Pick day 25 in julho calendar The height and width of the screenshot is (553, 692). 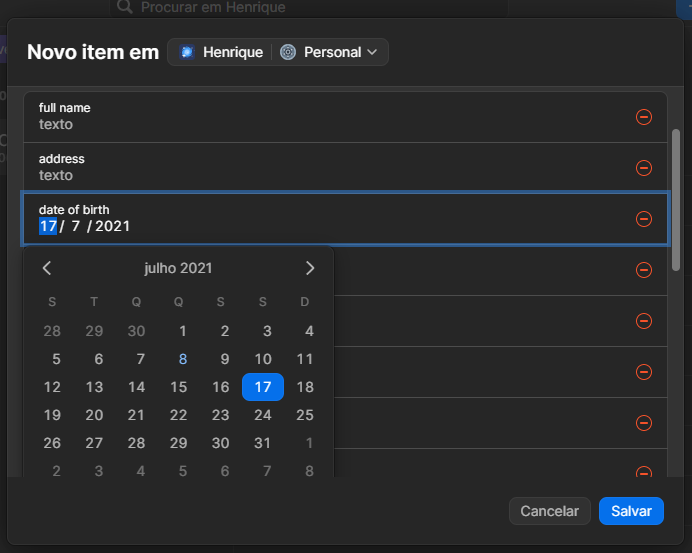click(x=305, y=415)
